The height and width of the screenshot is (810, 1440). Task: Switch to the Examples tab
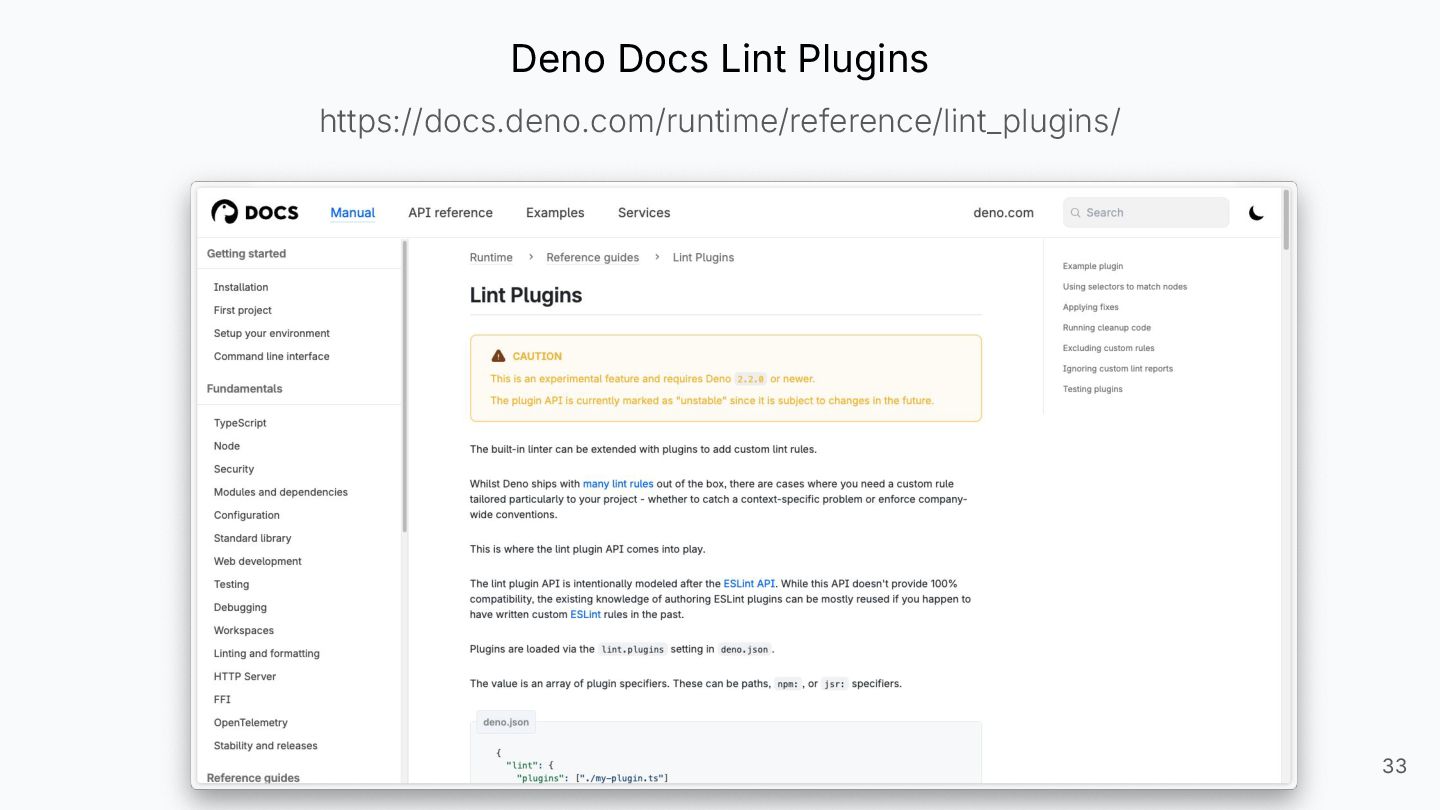(555, 212)
